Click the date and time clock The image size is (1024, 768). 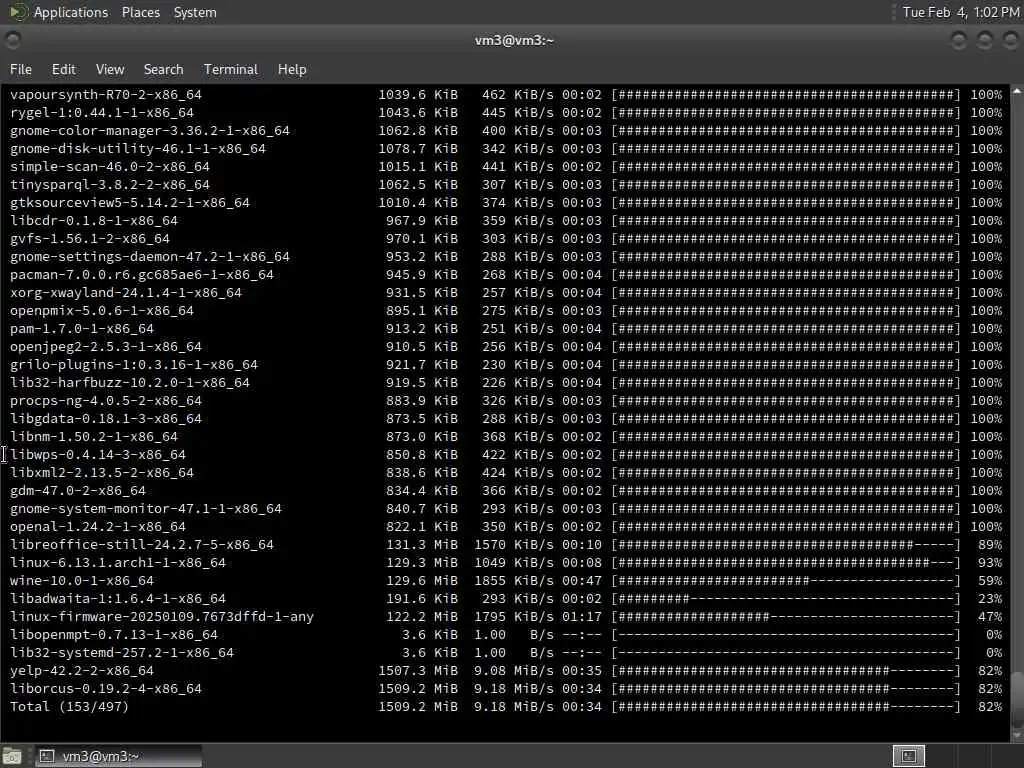pyautogui.click(x=960, y=12)
